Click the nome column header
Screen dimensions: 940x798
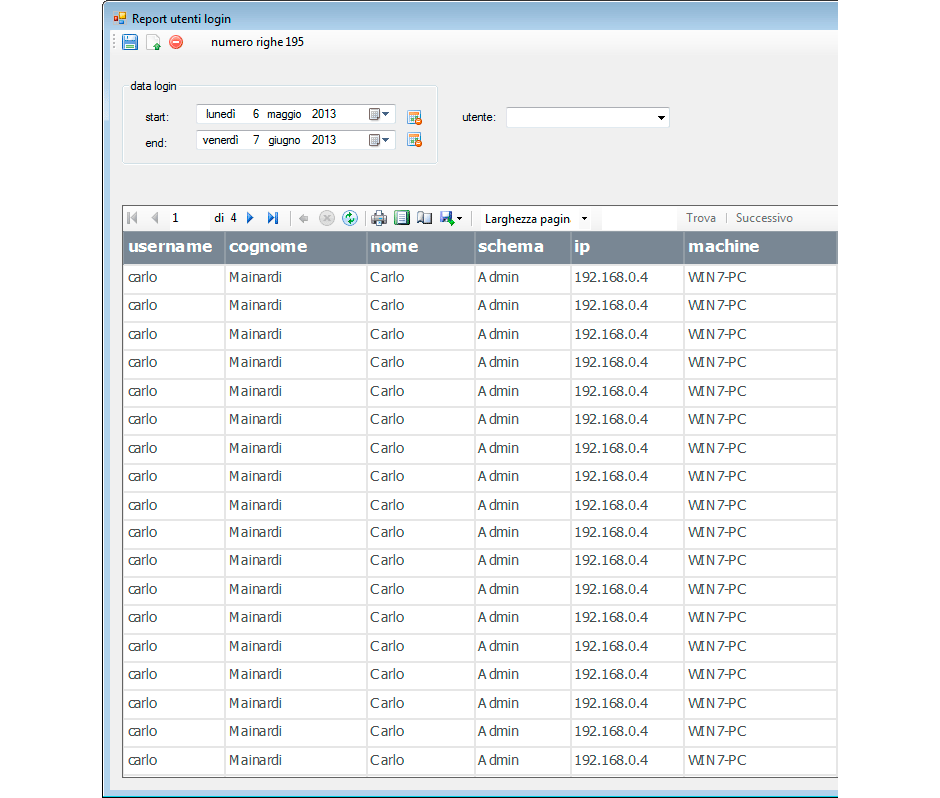pyautogui.click(x=421, y=247)
